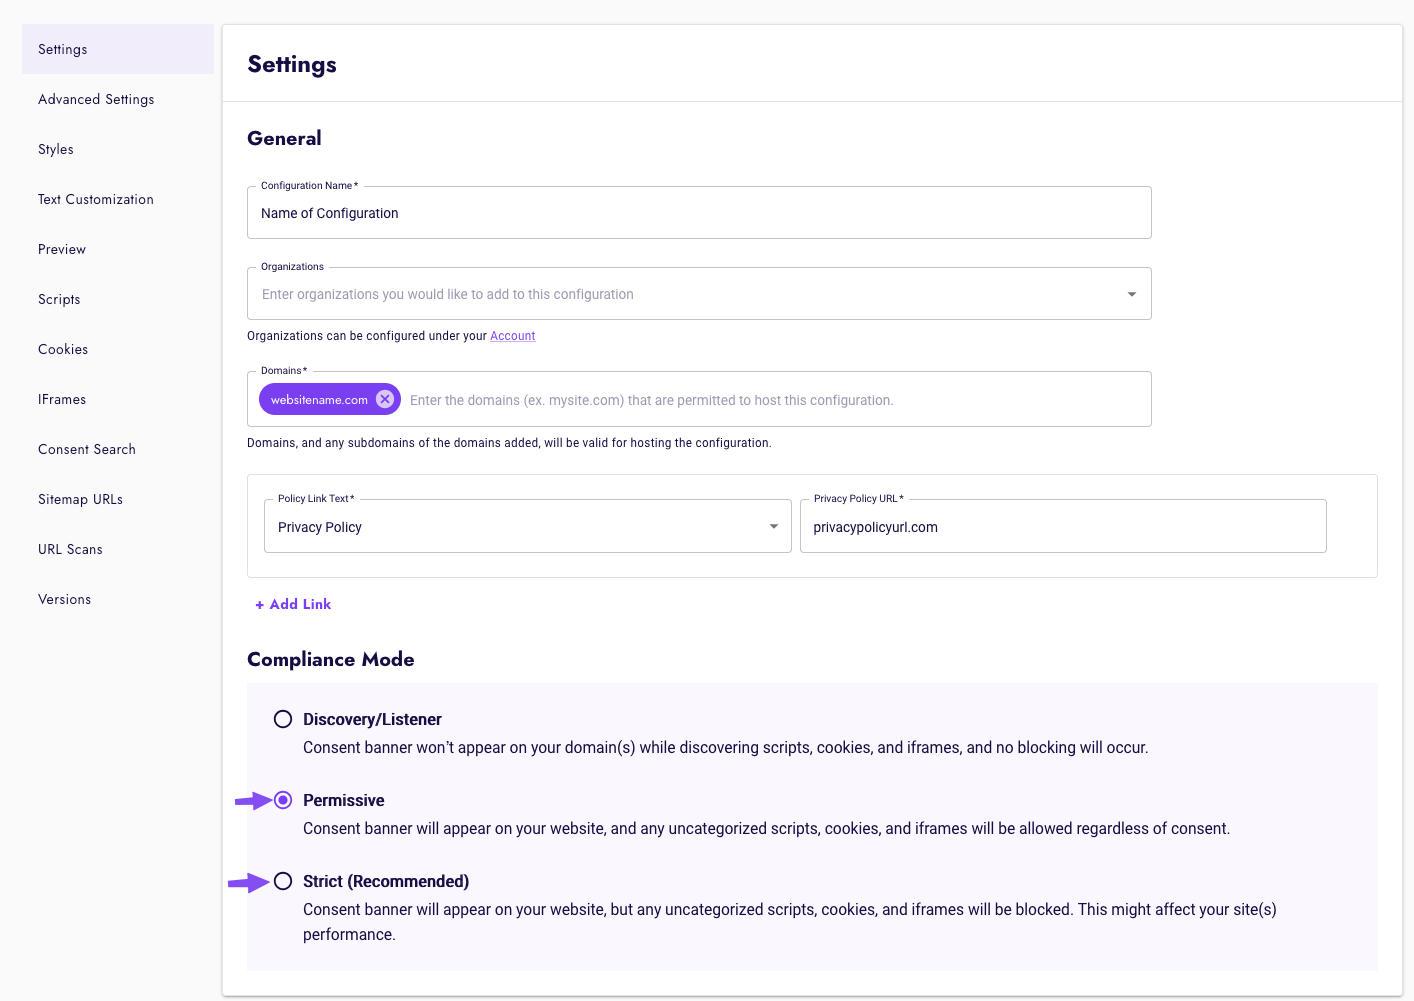Select the Permissive compliance mode

pos(283,799)
